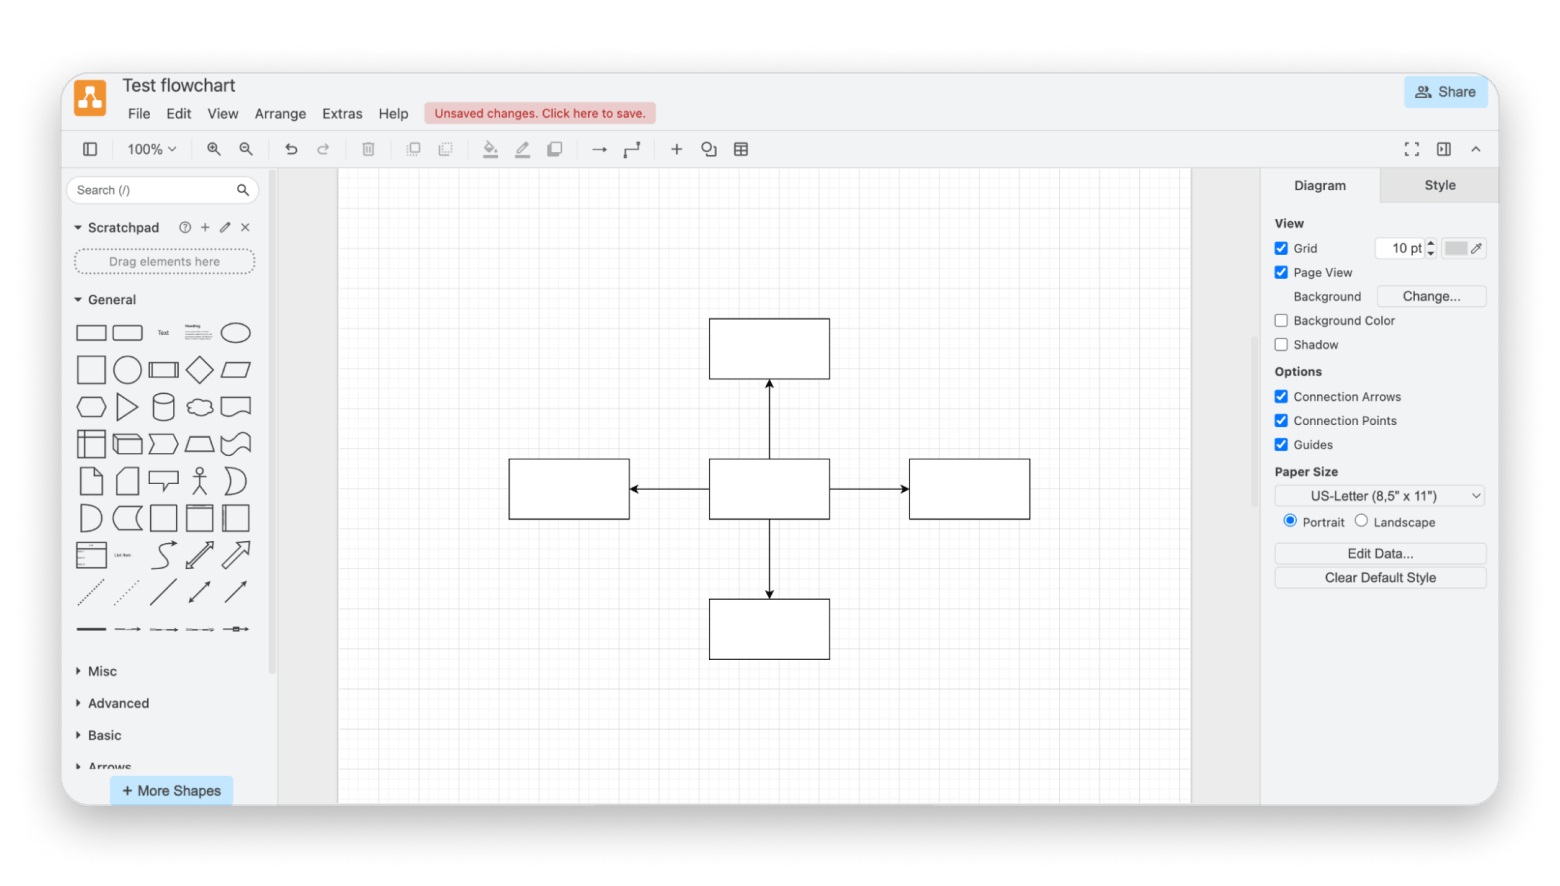Enable the Shadow checkbox
The image size is (1560, 886).
[1281, 345]
